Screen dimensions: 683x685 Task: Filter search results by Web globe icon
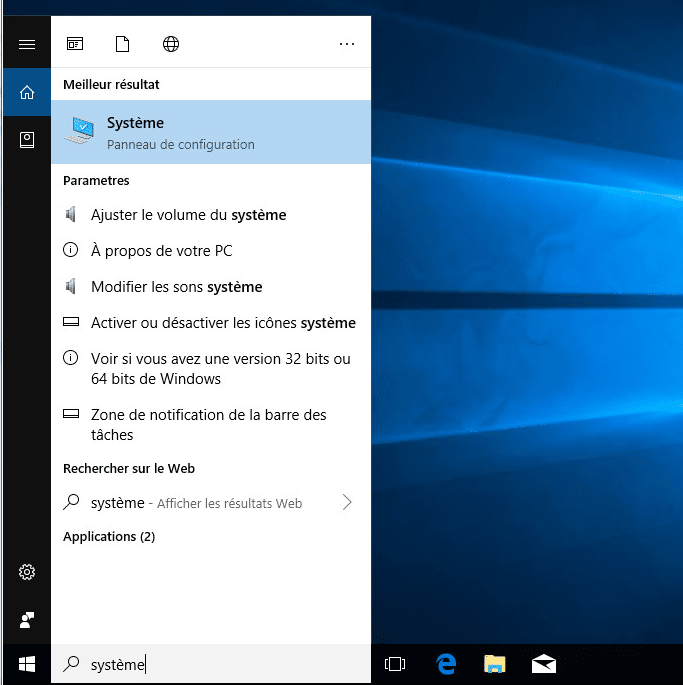point(170,44)
